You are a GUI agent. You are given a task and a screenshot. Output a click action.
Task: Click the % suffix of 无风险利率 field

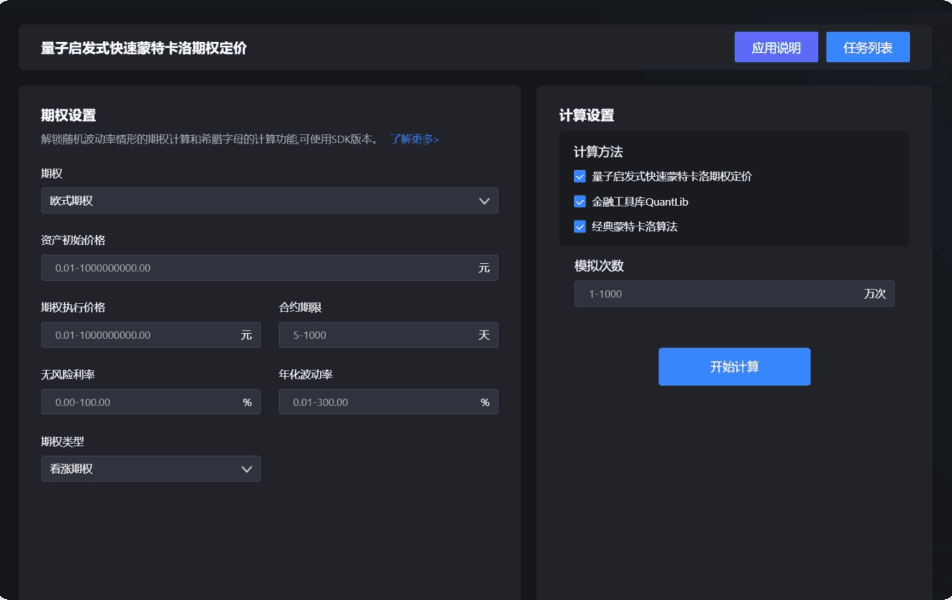click(247, 403)
